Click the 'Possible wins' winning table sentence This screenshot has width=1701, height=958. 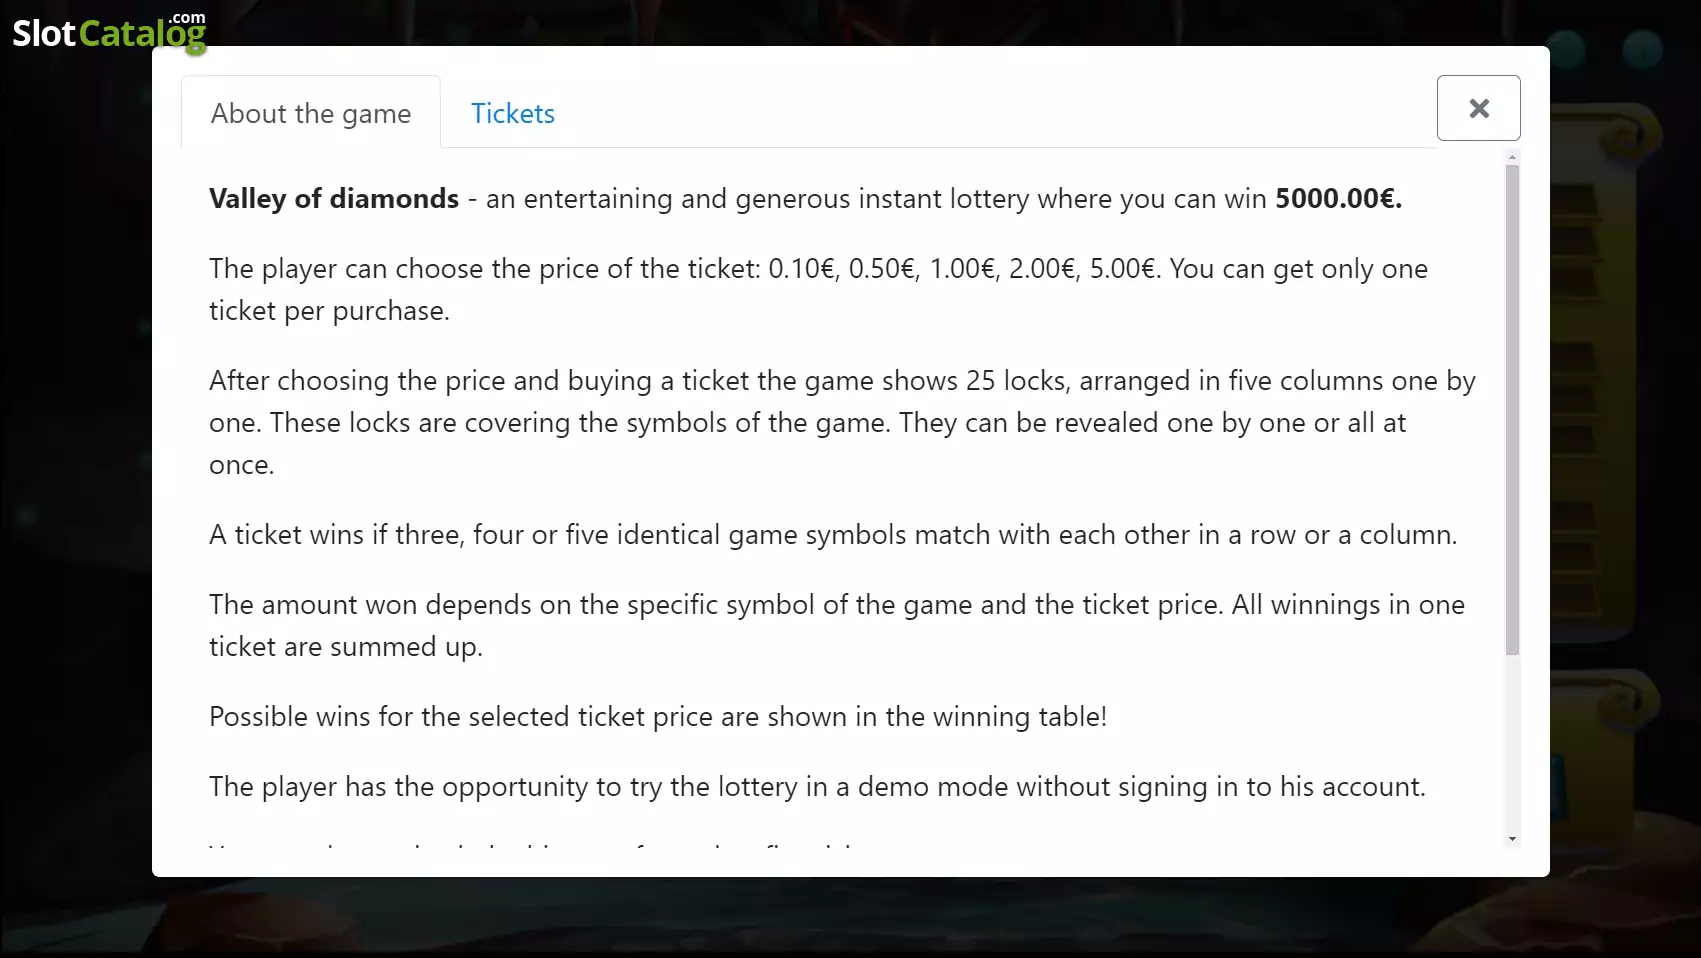click(658, 717)
